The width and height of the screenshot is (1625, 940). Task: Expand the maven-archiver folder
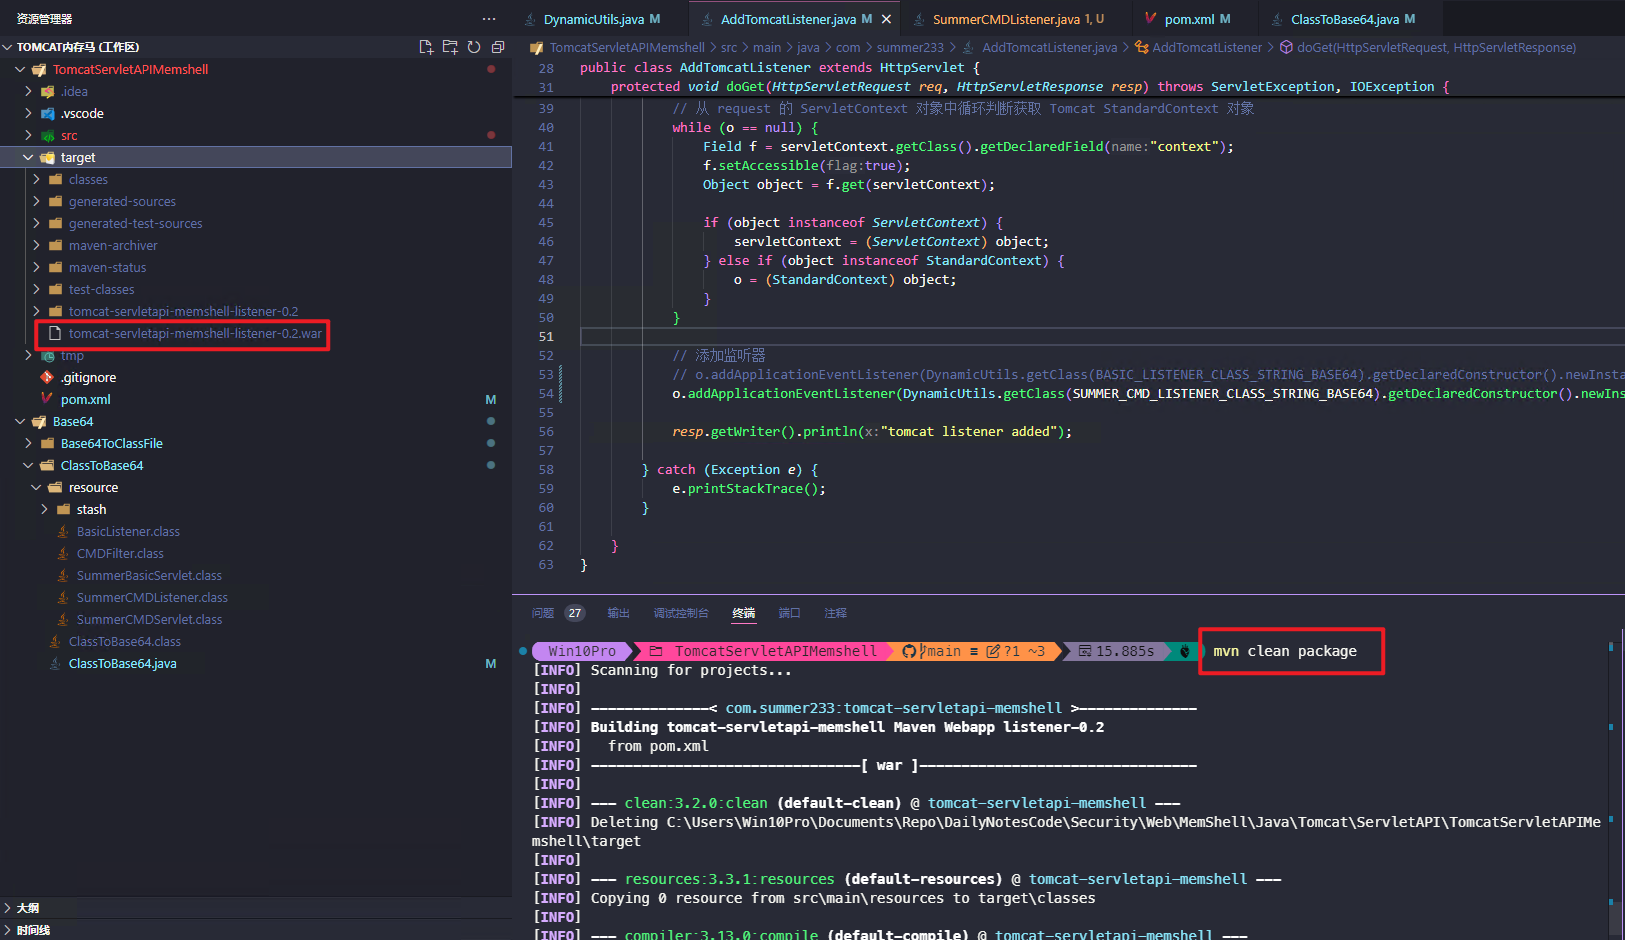pos(36,245)
